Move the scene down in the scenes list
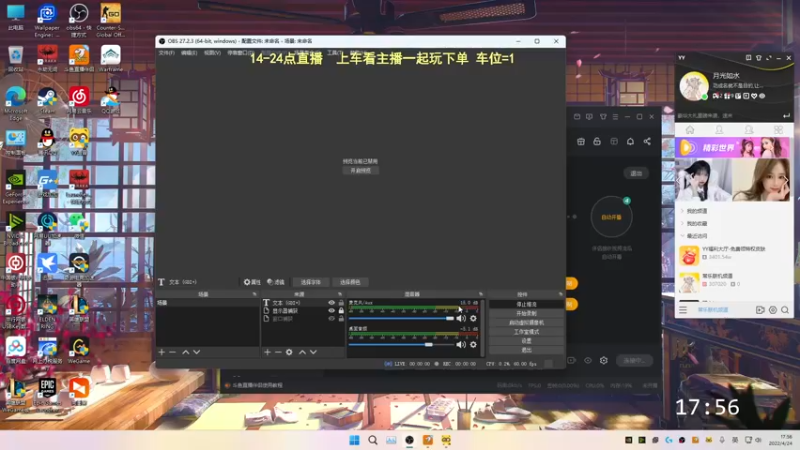 (x=196, y=352)
